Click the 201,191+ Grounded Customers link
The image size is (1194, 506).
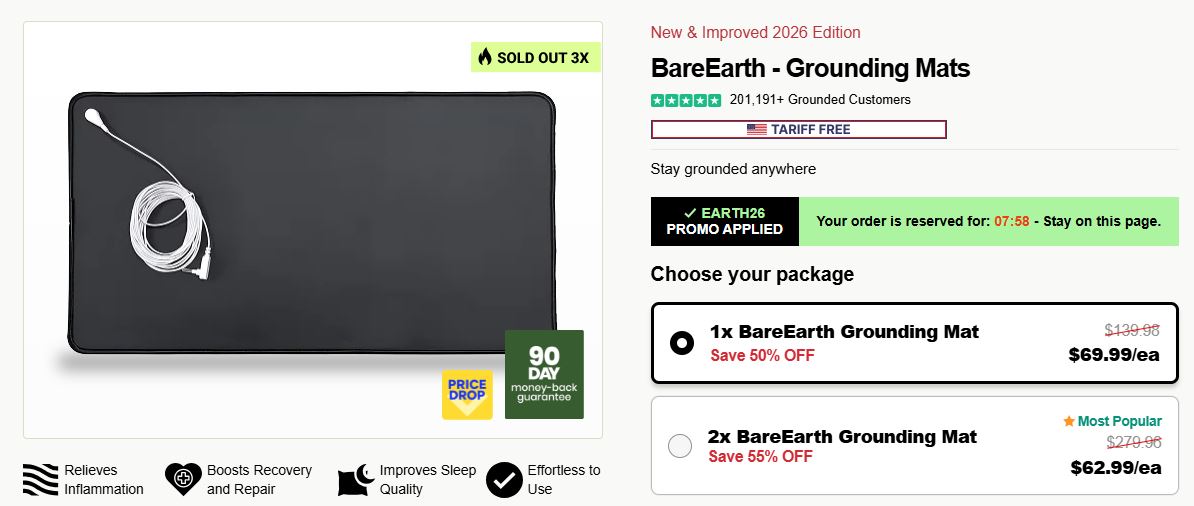point(820,100)
